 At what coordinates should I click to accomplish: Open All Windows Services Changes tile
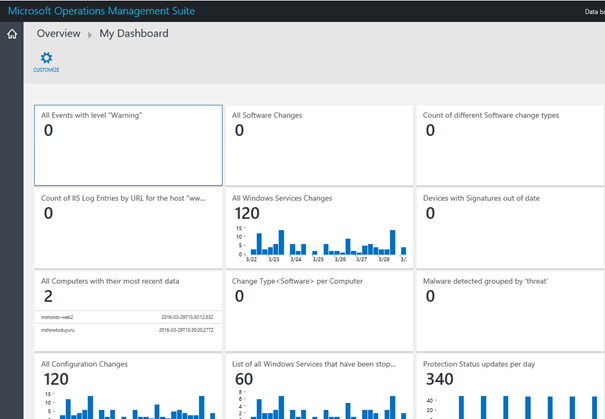click(319, 228)
